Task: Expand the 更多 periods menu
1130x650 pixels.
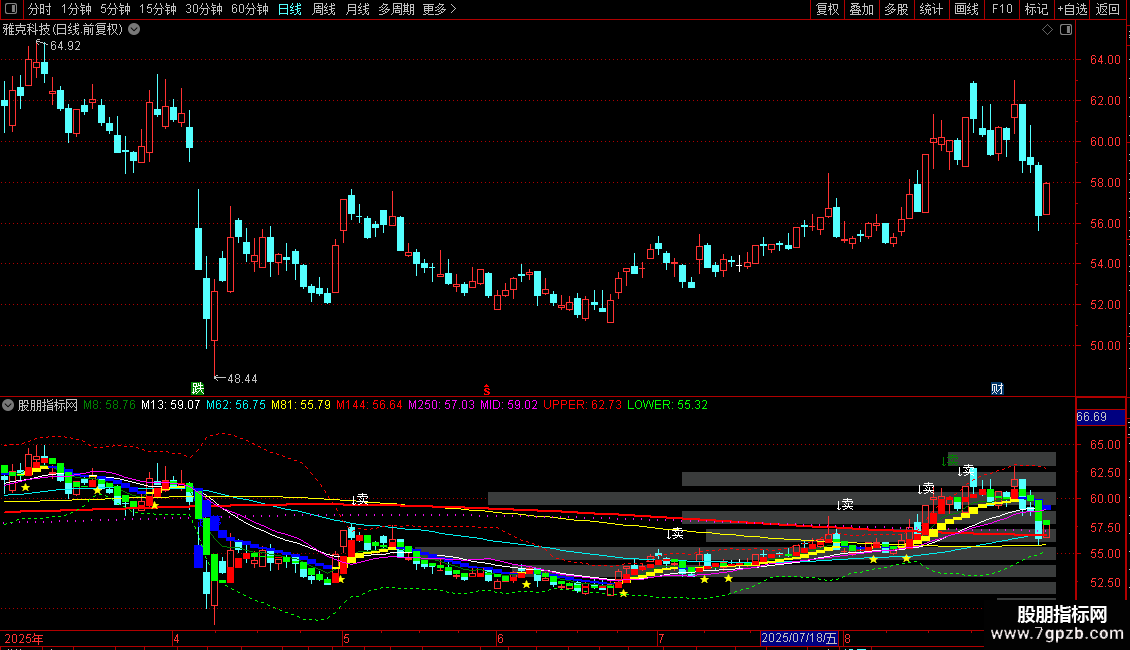Action: (x=439, y=9)
